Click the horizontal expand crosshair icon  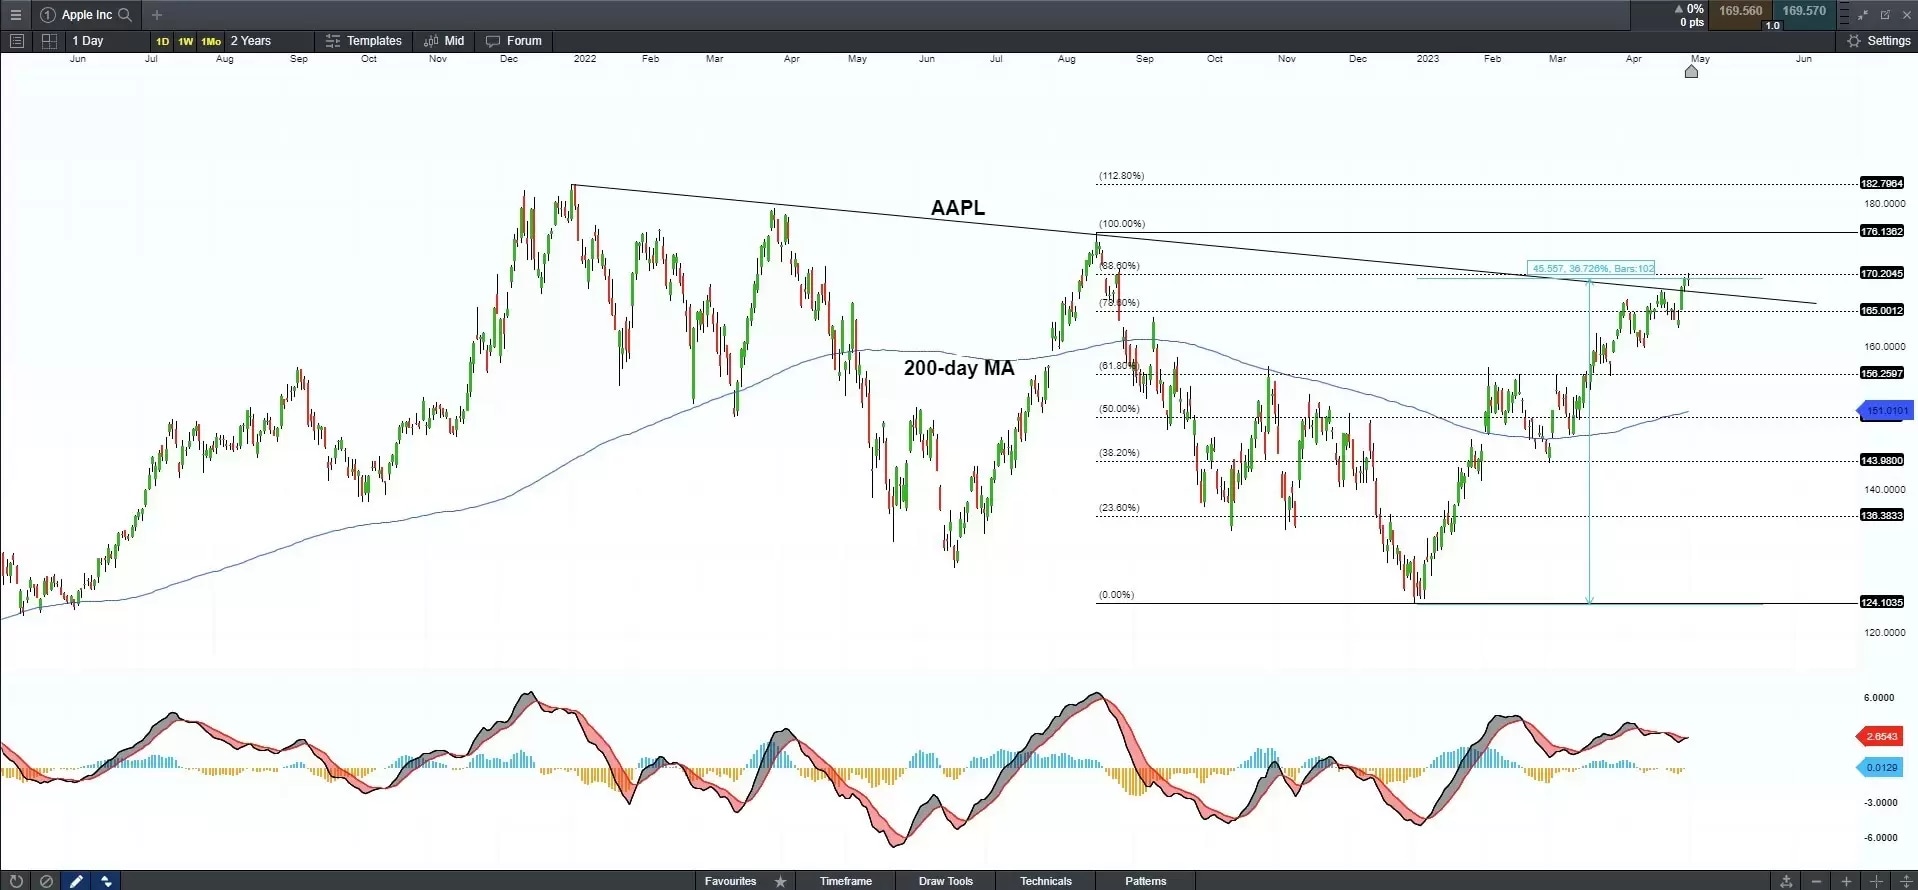click(1876, 881)
